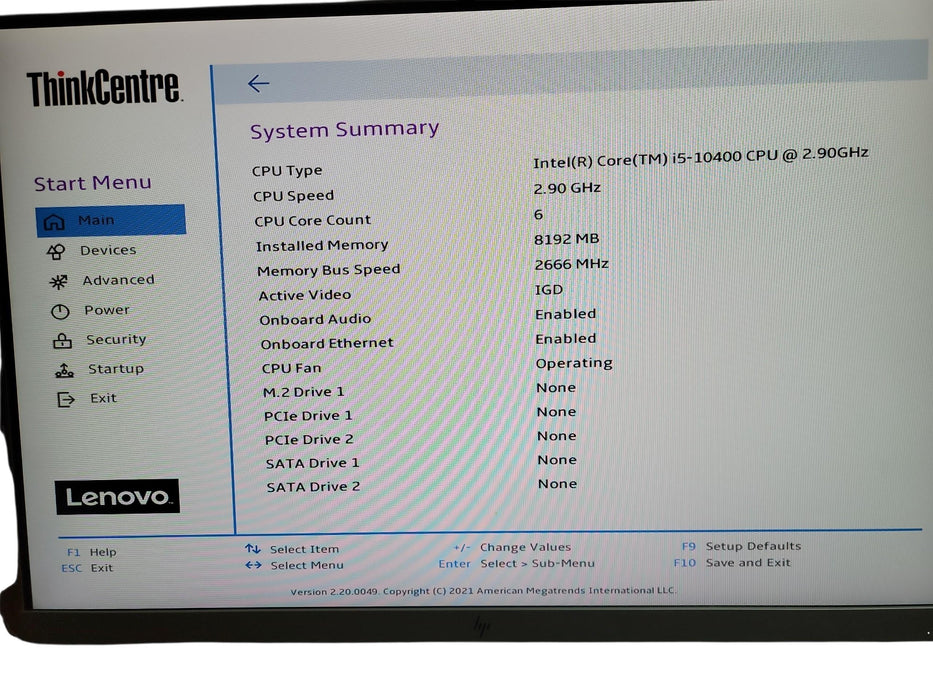Click F10 Save and Exit
This screenshot has height=700, width=933.
click(x=732, y=562)
